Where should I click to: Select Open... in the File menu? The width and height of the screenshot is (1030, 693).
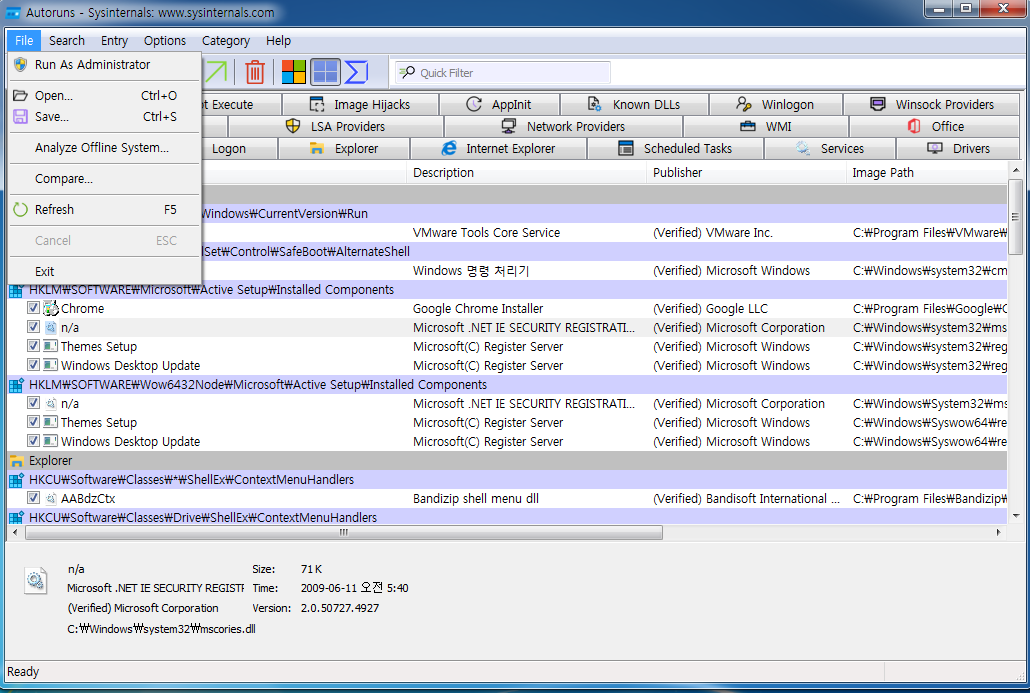(105, 95)
